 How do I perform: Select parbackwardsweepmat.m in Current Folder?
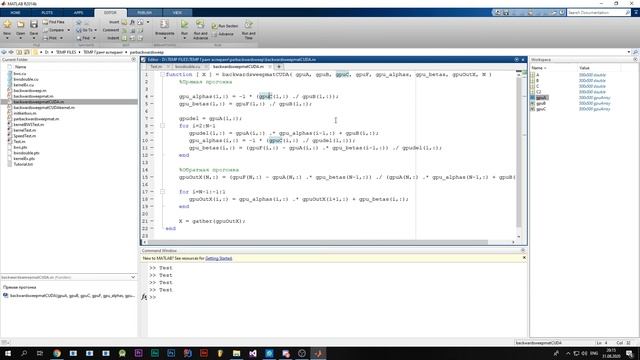pyautogui.click(x=36, y=119)
